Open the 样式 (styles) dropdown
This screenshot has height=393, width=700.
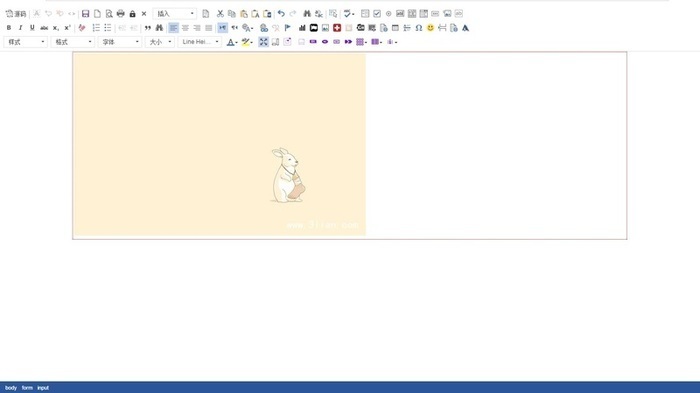coord(25,42)
